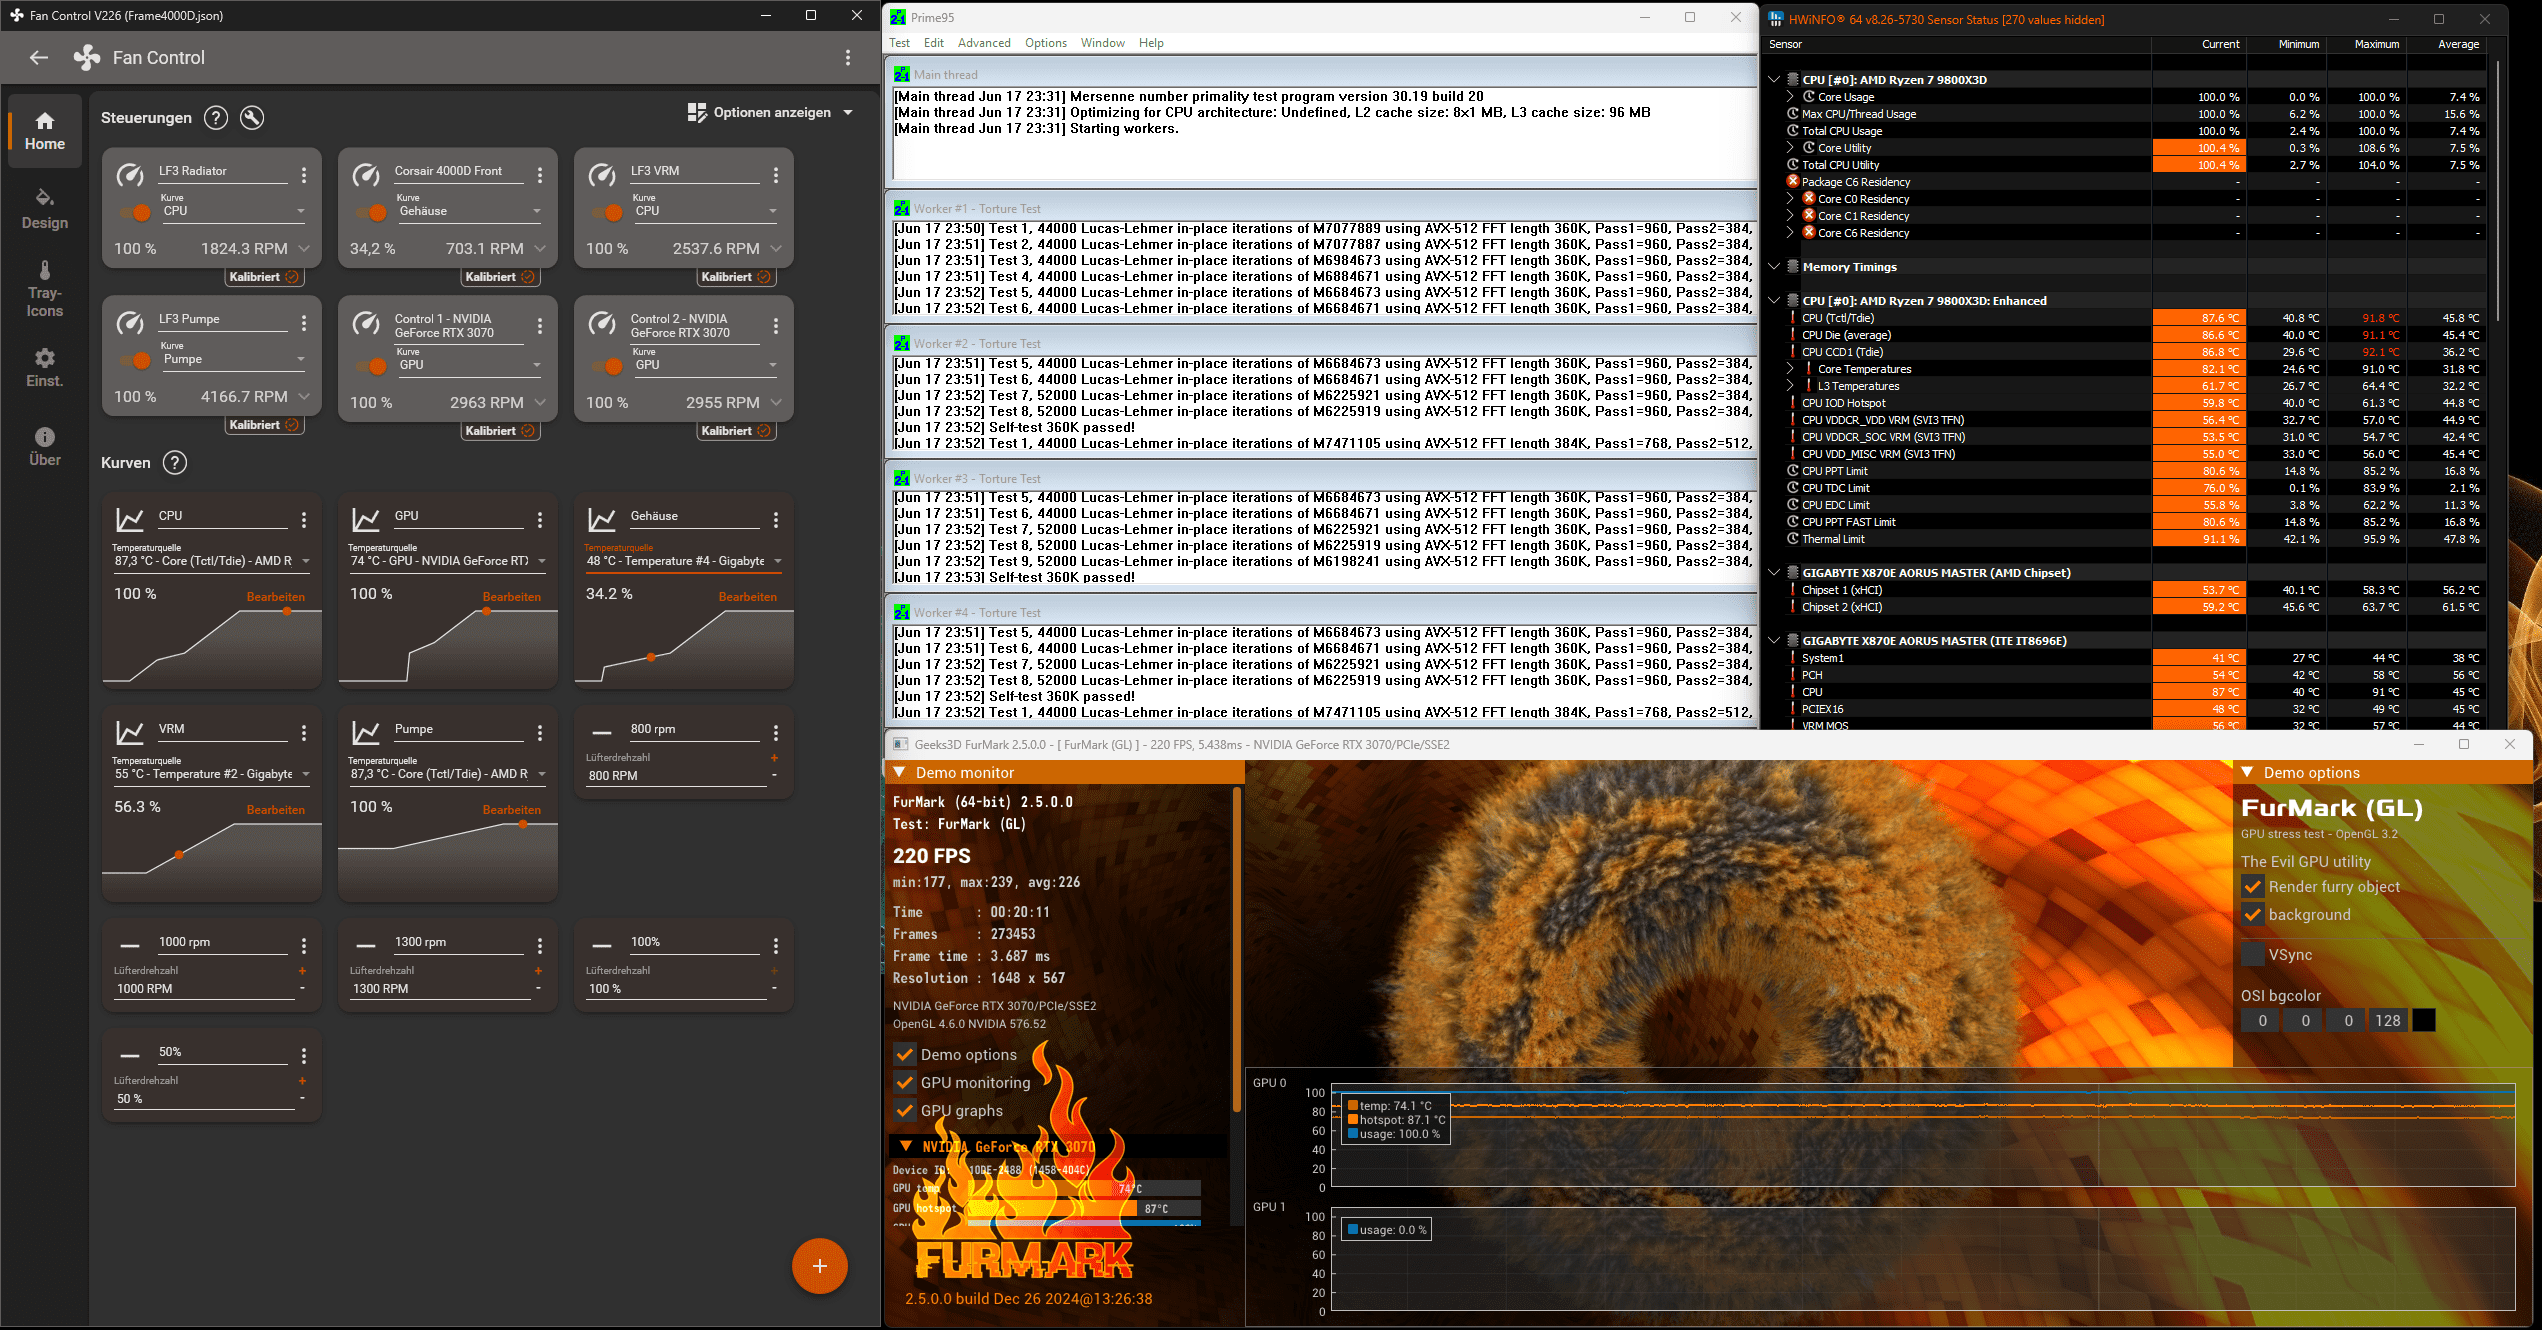The height and width of the screenshot is (1330, 2542).
Task: Click Bearbeiten on the Pumpe curve
Action: point(512,810)
